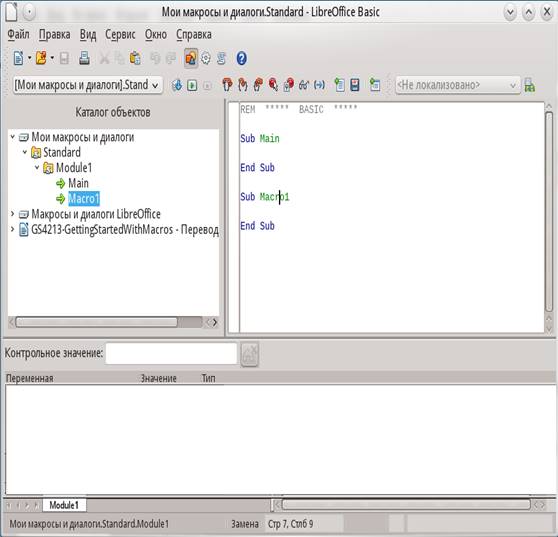Click the Print icon in the toolbar
This screenshot has height=537, width=558.
click(84, 58)
